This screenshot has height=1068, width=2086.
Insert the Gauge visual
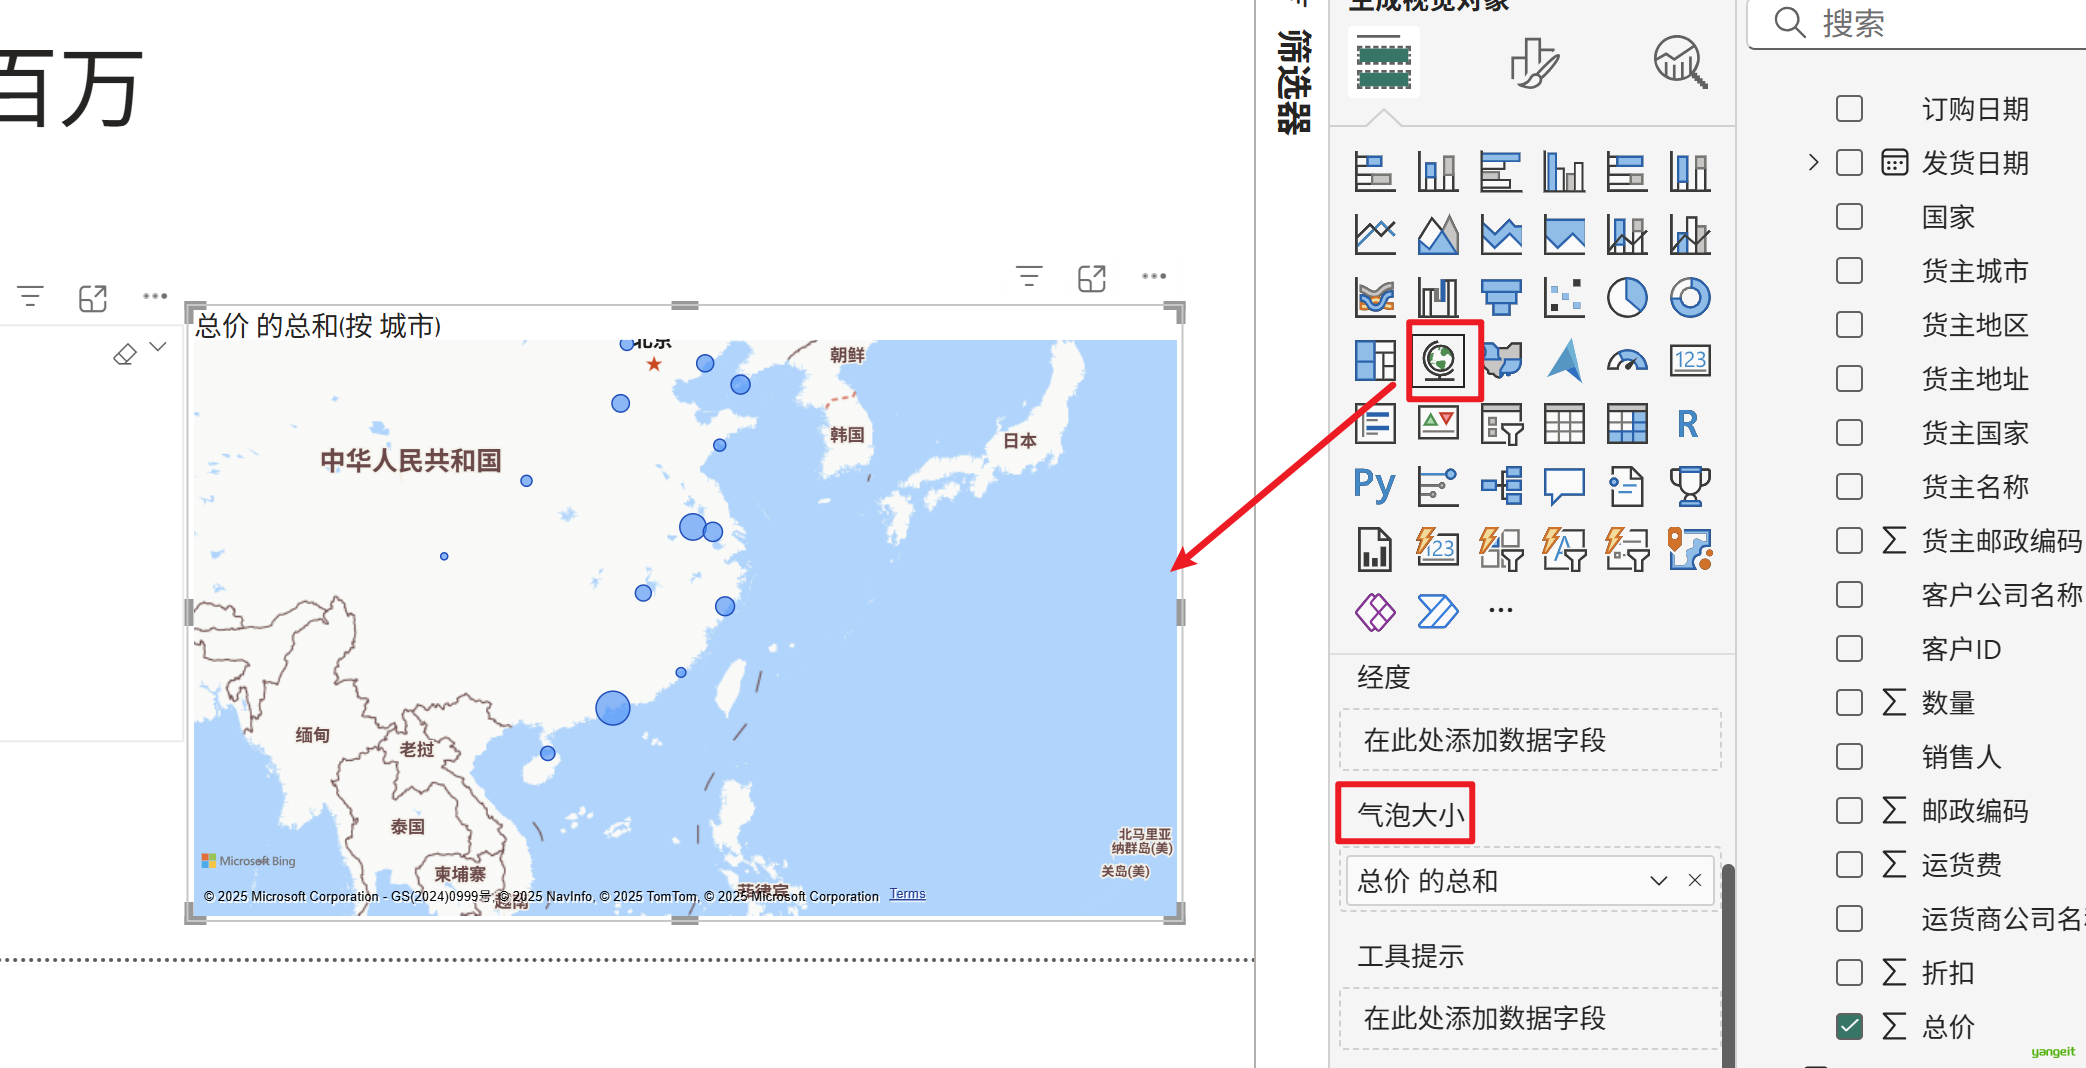[1627, 360]
